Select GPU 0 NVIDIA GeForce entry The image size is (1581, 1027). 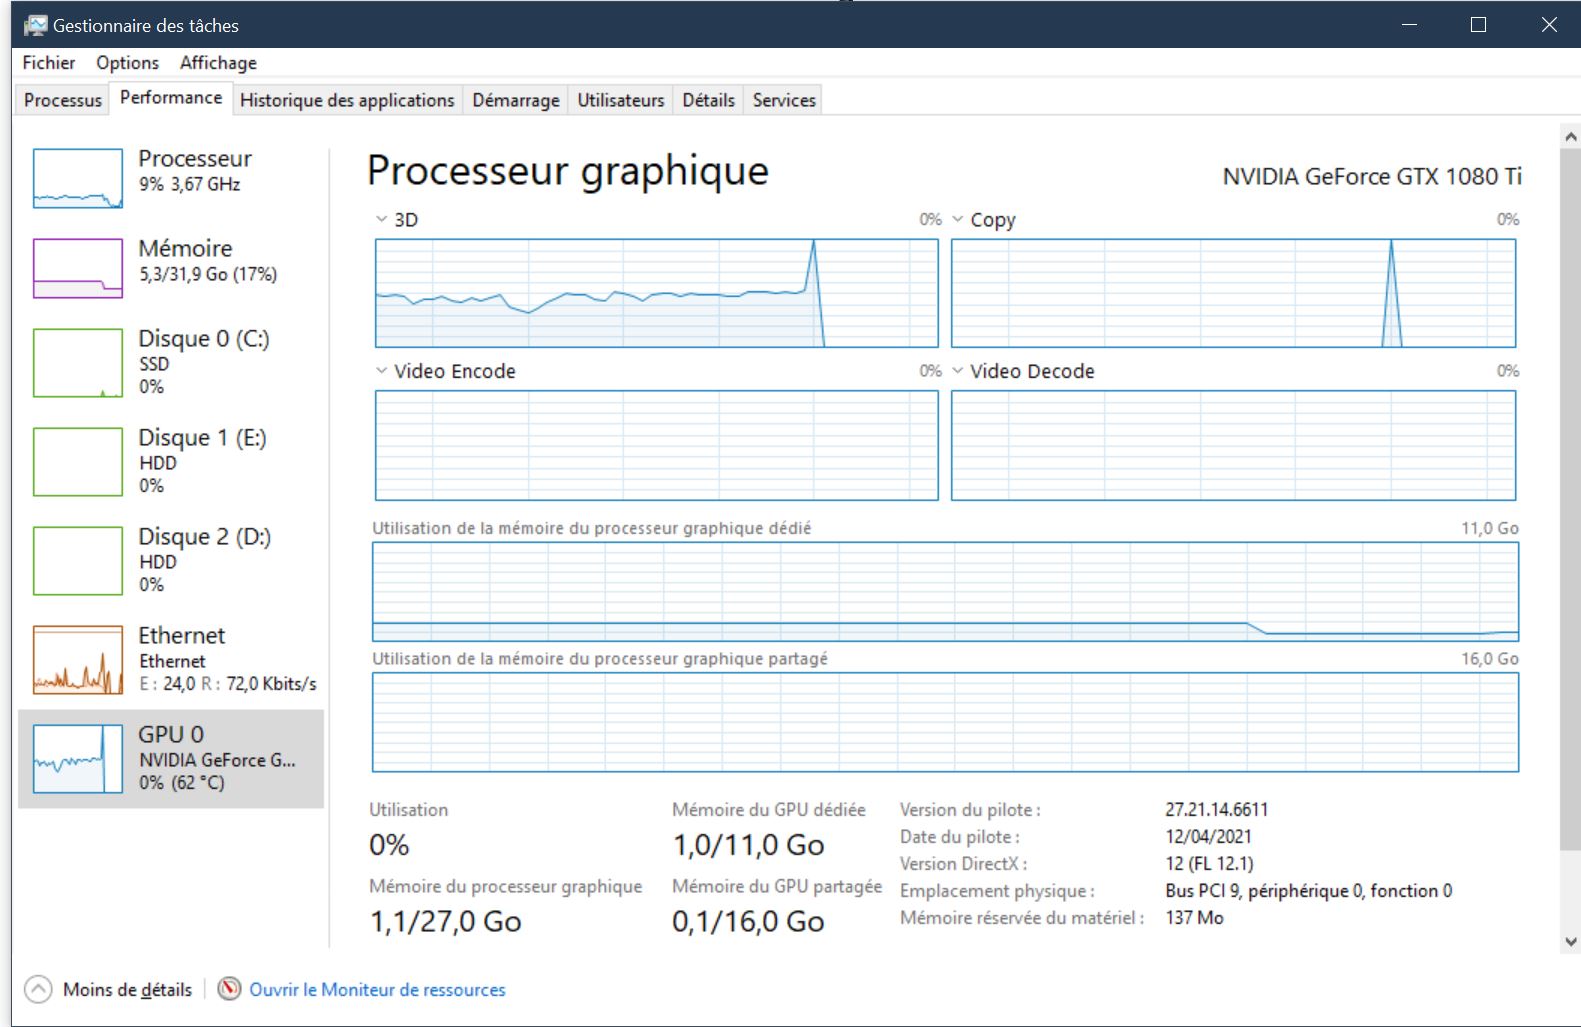click(170, 758)
